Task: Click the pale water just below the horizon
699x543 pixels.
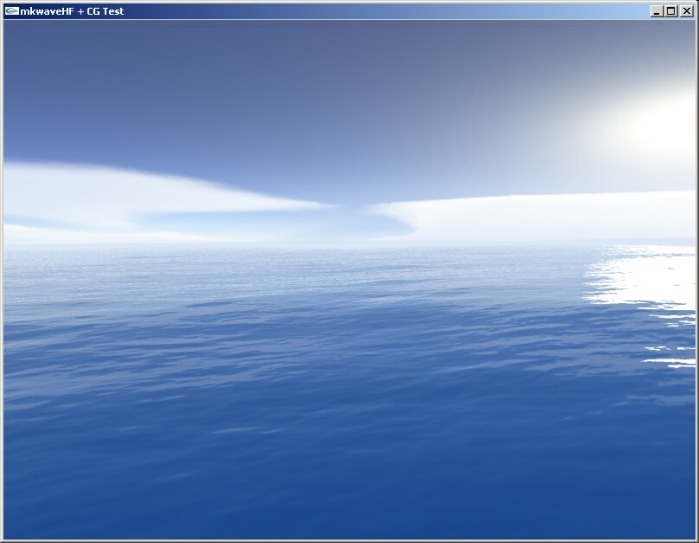Action: (x=300, y=262)
